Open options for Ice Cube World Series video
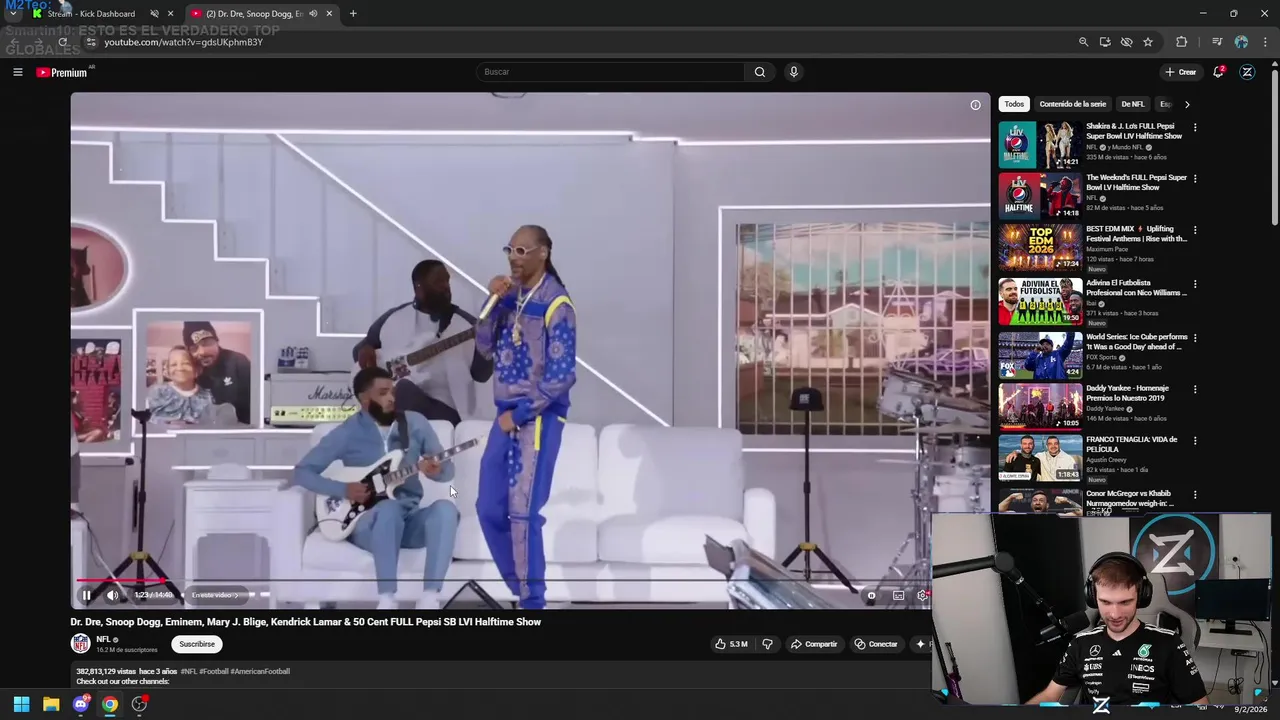Image resolution: width=1280 pixels, height=720 pixels. pos(1195,338)
